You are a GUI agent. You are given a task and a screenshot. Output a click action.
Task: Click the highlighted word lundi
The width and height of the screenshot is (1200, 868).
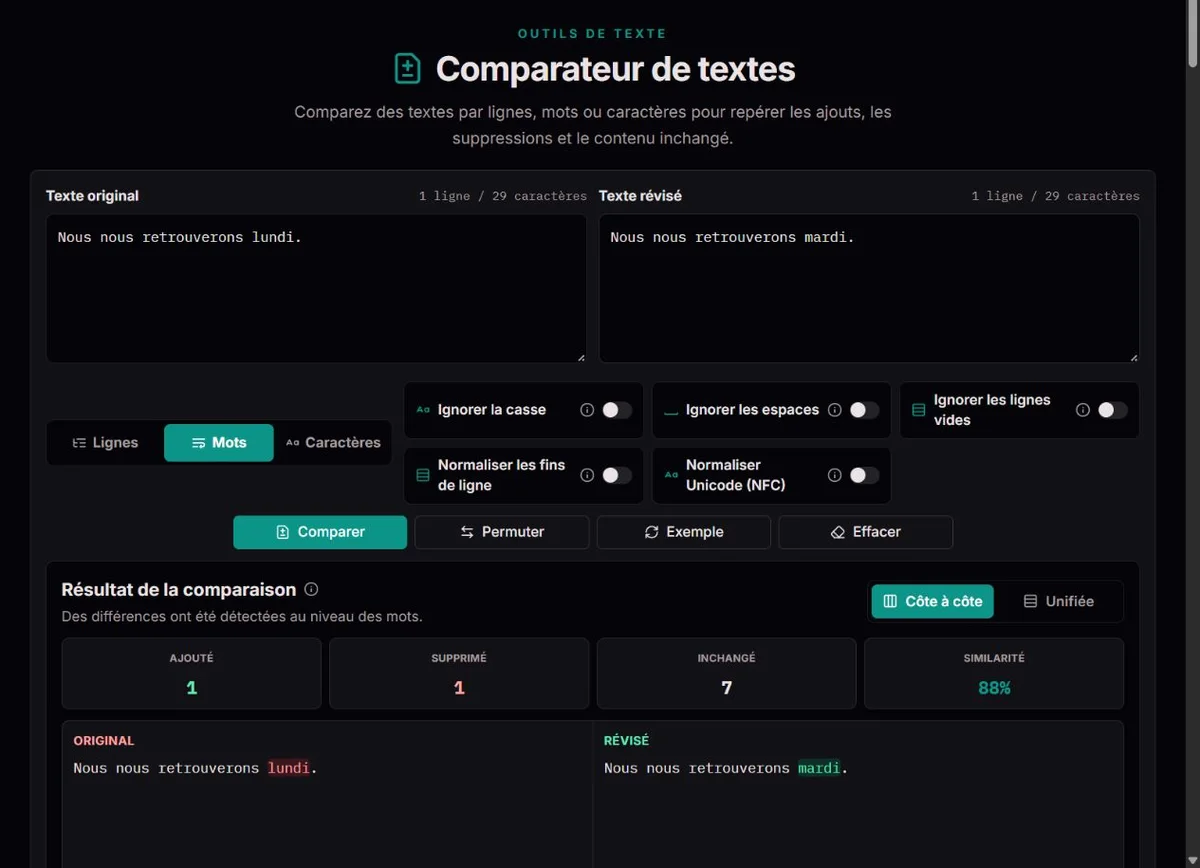click(x=289, y=768)
